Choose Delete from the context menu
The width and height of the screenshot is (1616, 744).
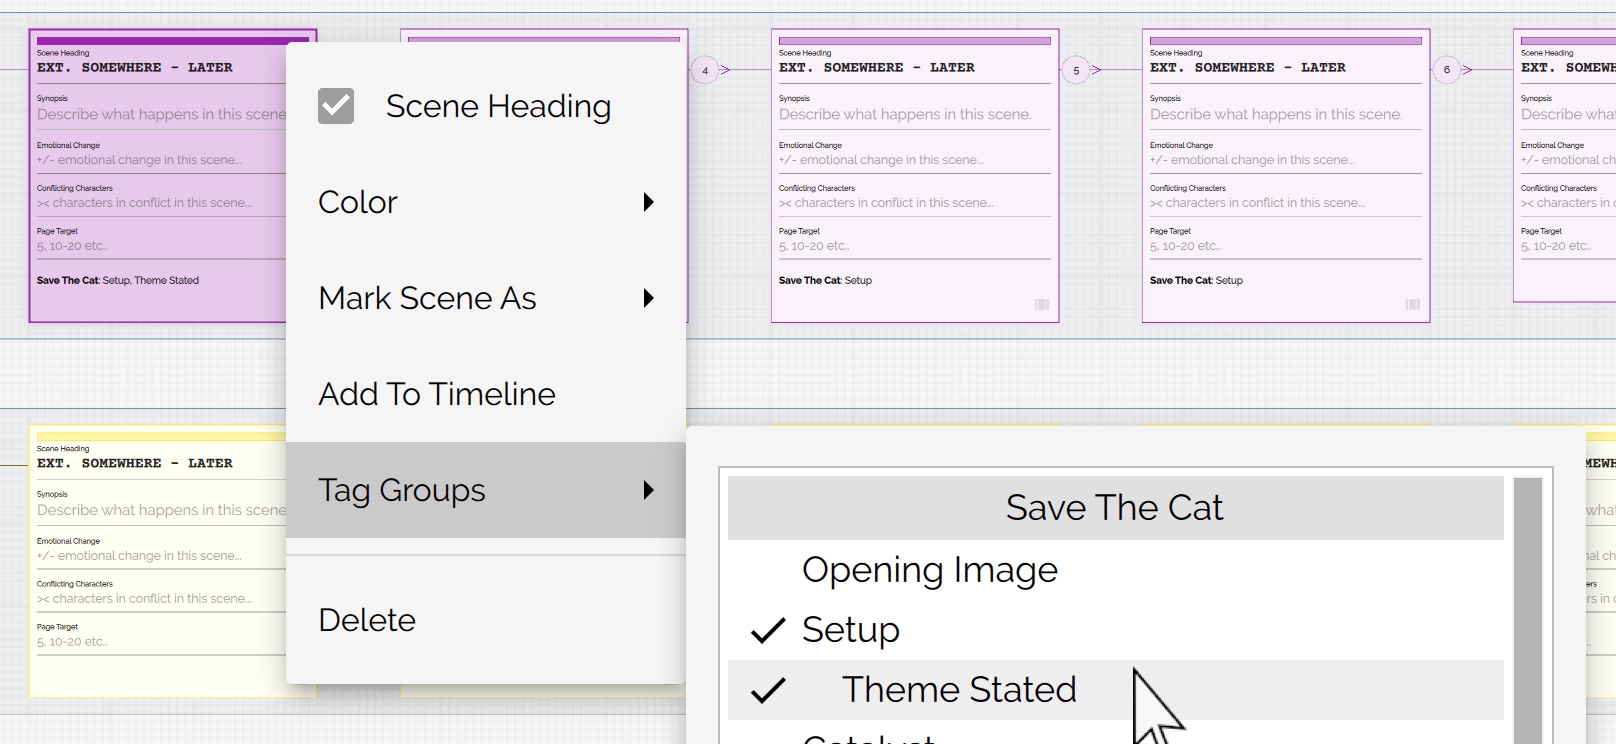pos(486,620)
